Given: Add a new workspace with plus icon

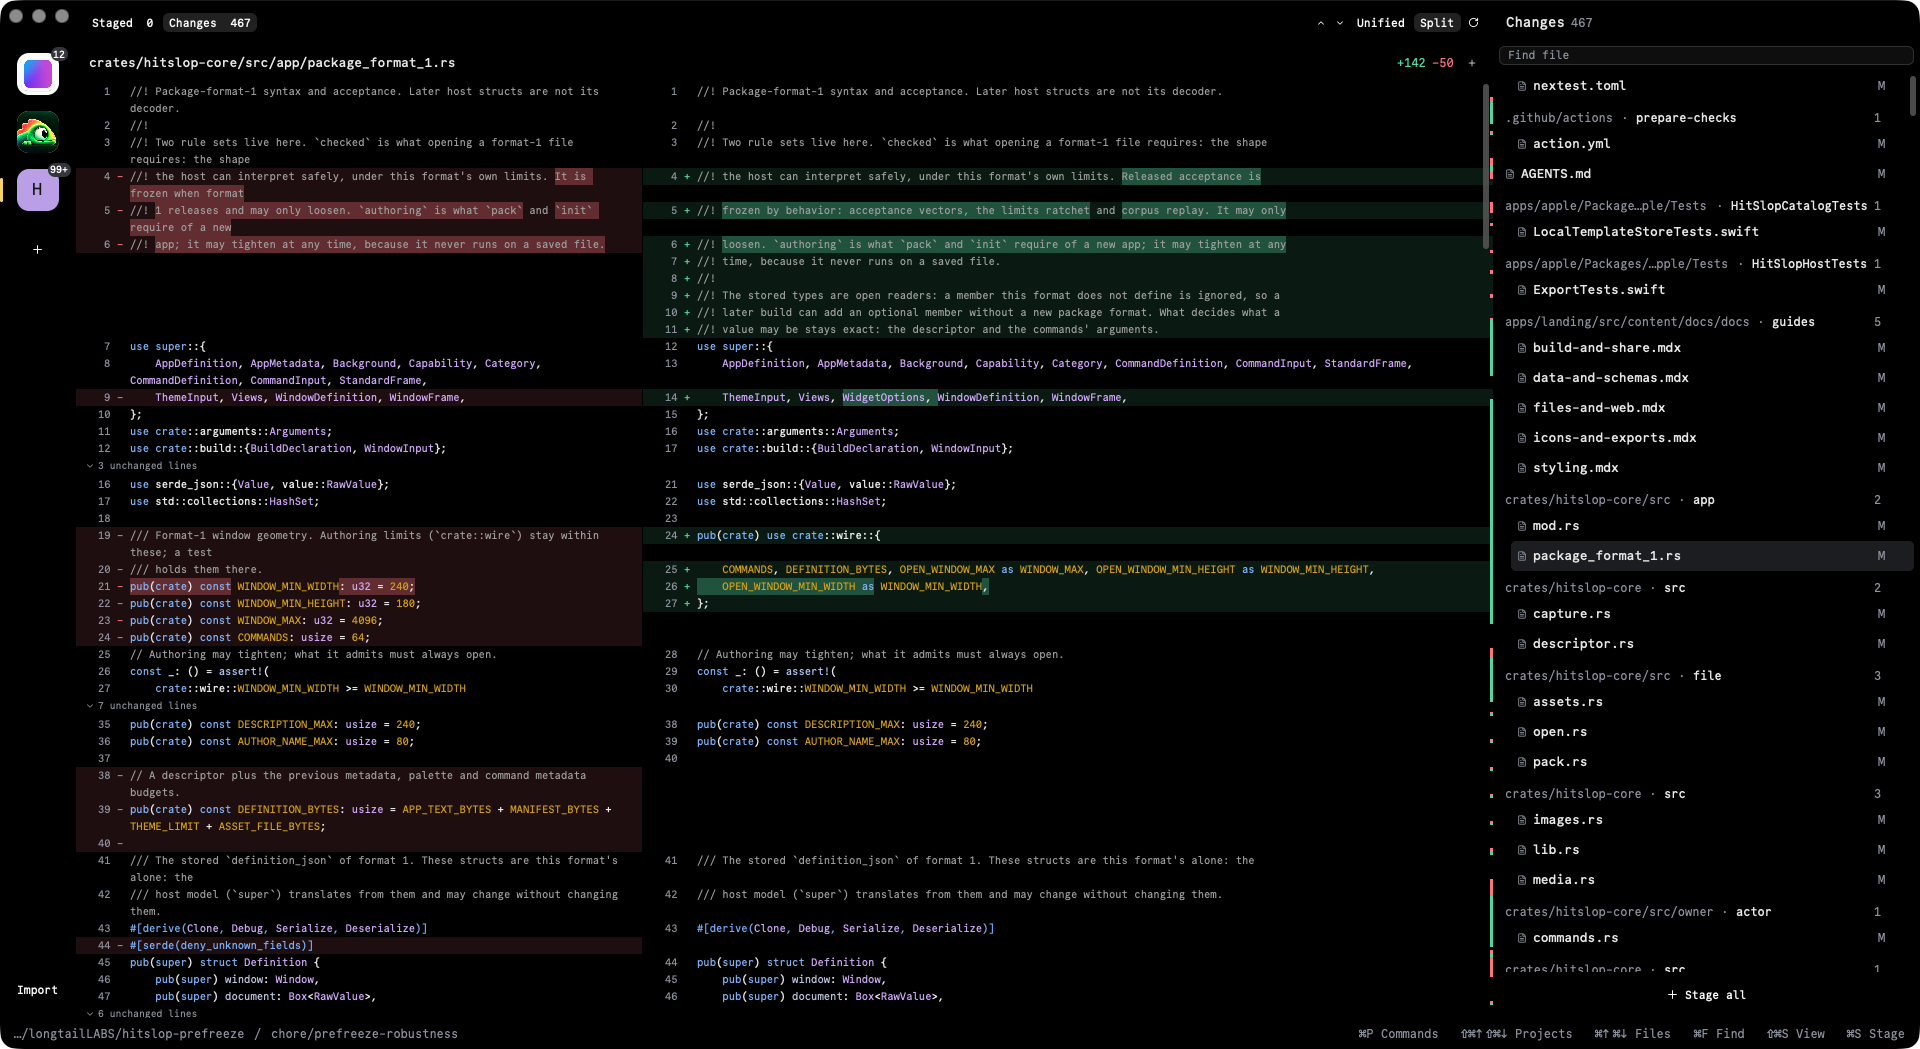Looking at the screenshot, I should [38, 249].
